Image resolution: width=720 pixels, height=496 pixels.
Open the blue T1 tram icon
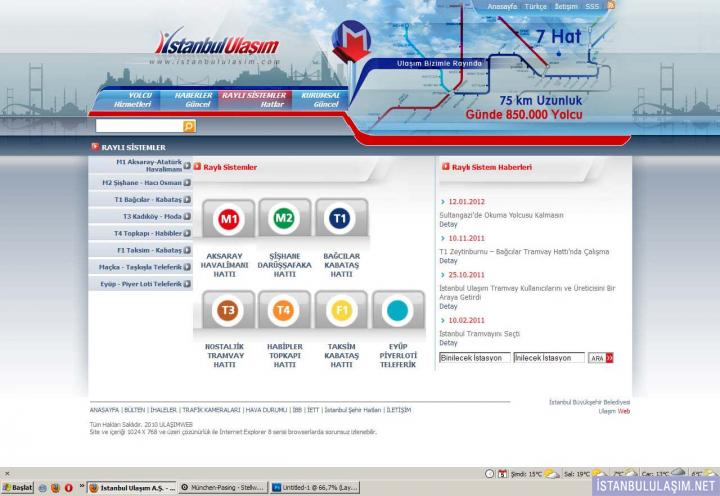[340, 218]
